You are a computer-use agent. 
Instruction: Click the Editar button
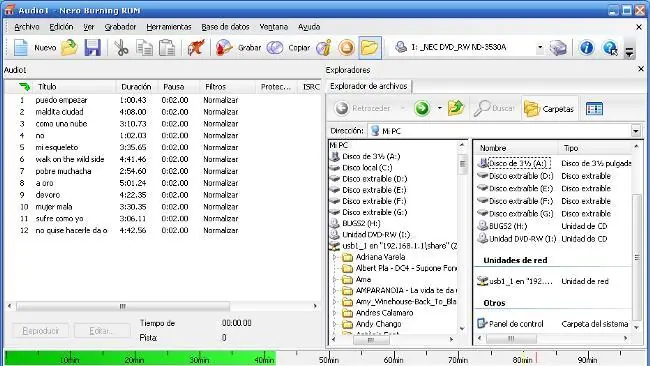tap(102, 331)
